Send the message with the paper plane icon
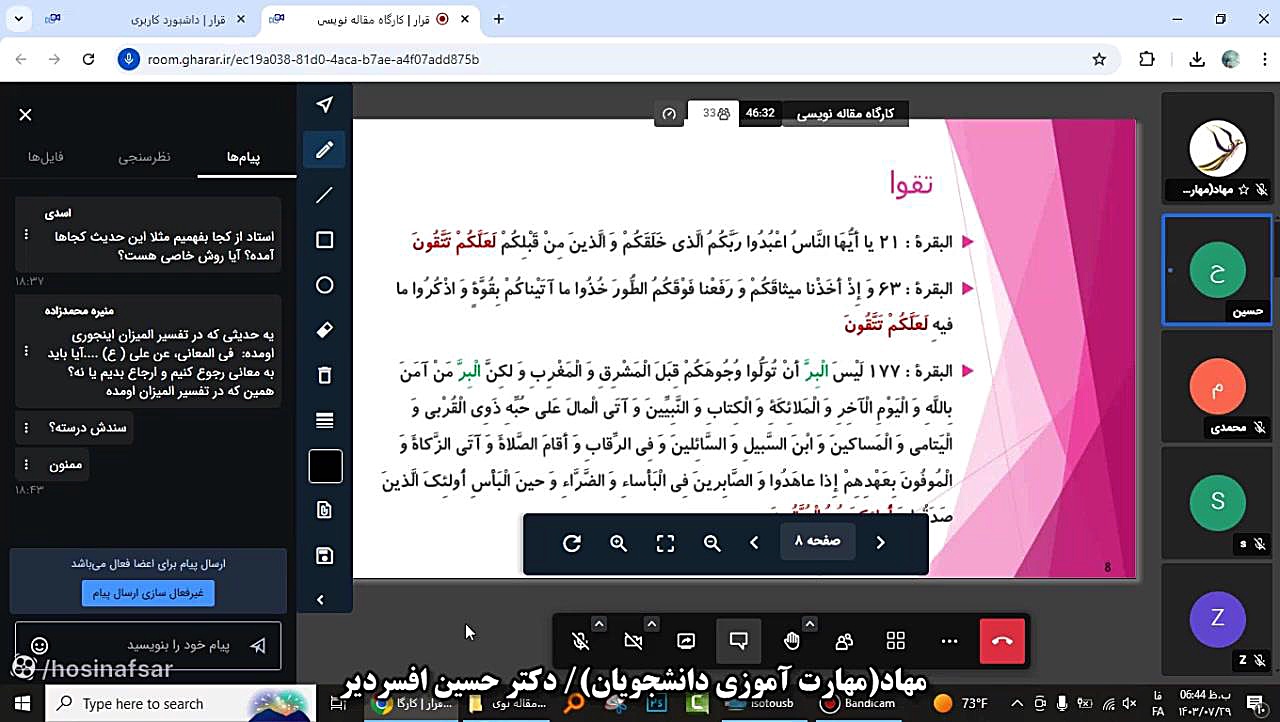This screenshot has height=722, width=1280. [x=258, y=646]
